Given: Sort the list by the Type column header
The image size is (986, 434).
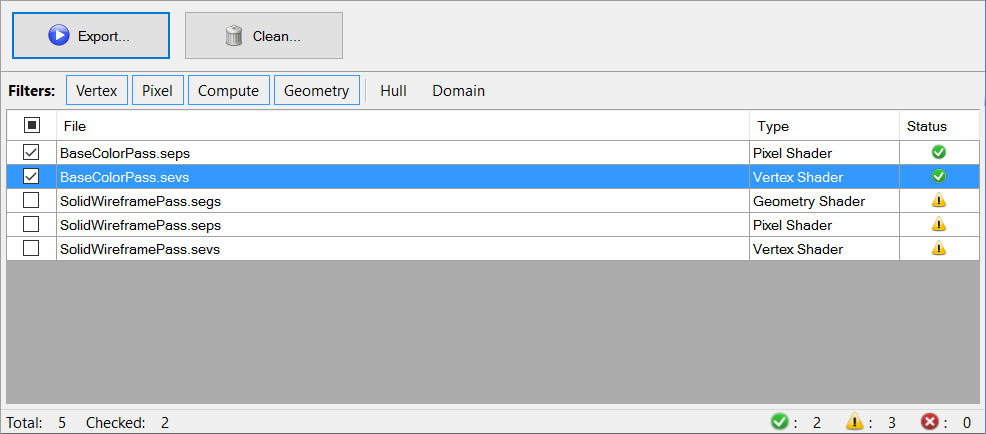Looking at the screenshot, I should coord(824,126).
